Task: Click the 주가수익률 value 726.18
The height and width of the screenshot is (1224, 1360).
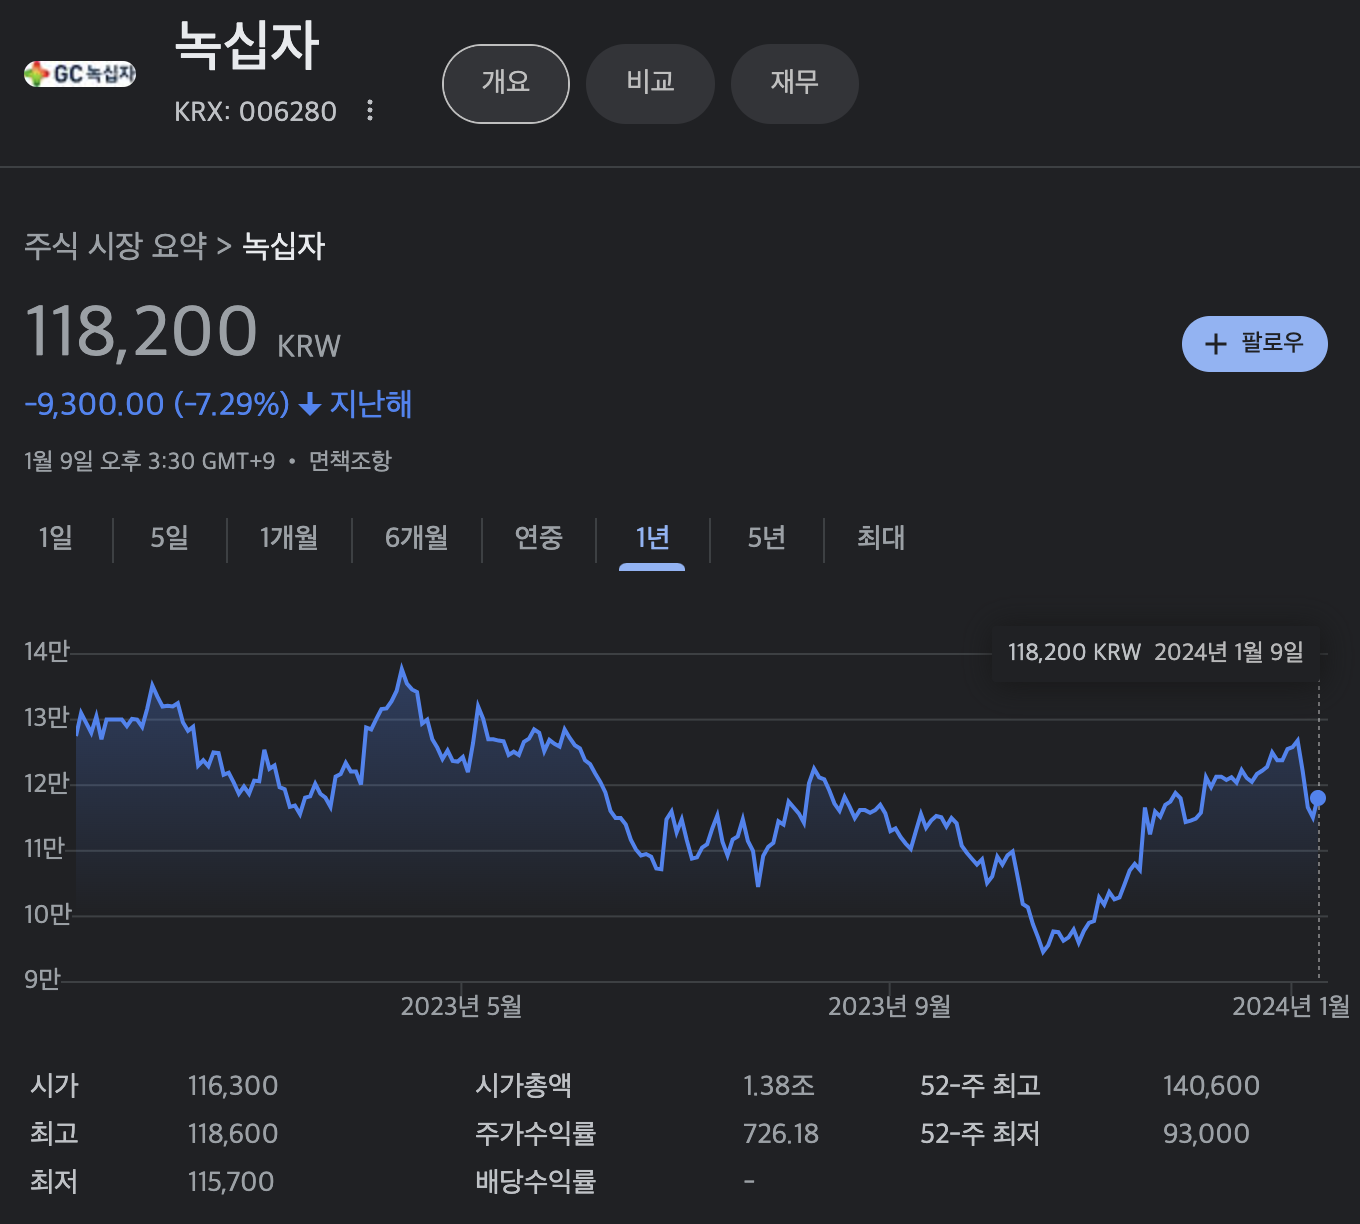Action: coord(781,1134)
